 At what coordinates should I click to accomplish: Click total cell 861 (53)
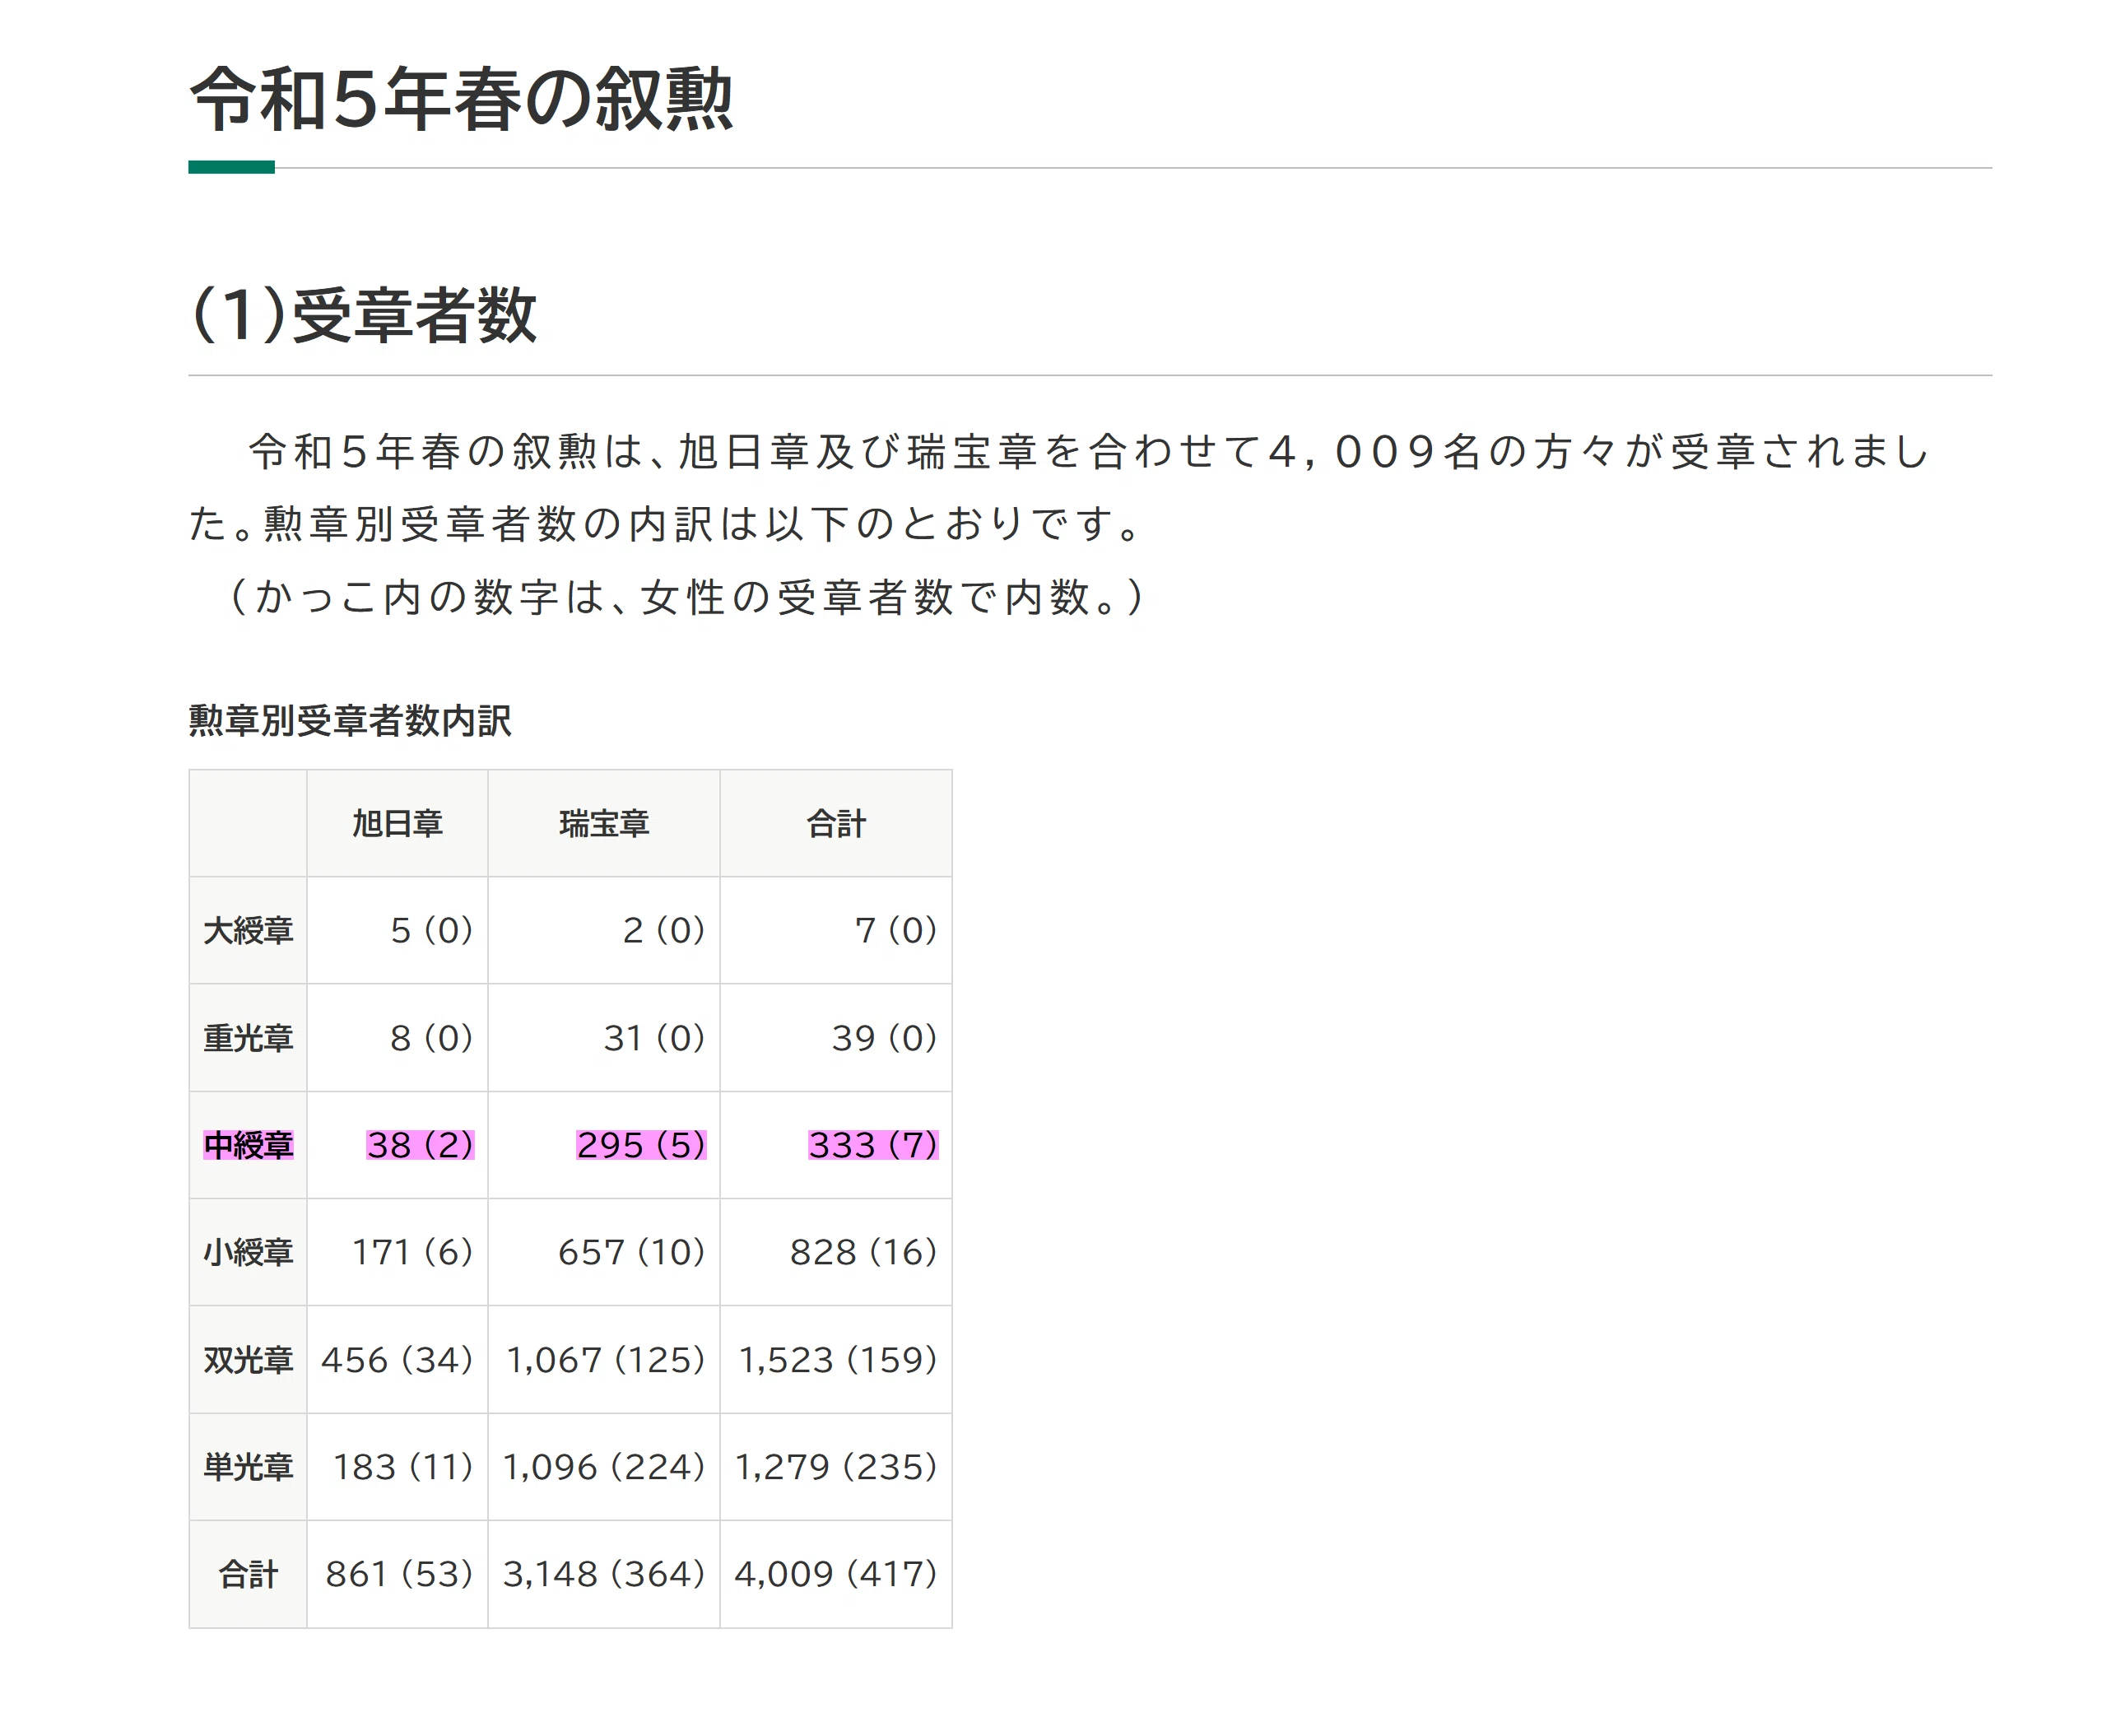[x=397, y=1574]
